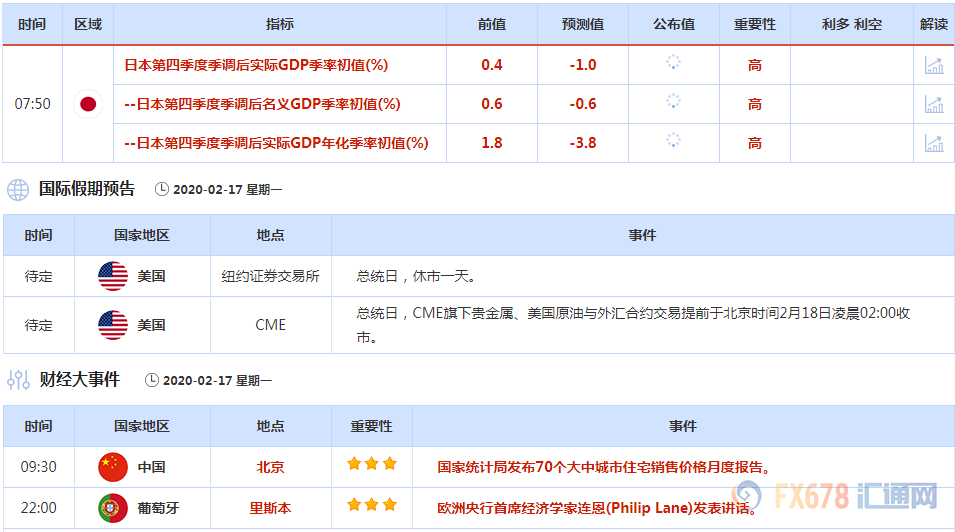Open chart icon for Japan real GDP quarterly row

pos(934,65)
